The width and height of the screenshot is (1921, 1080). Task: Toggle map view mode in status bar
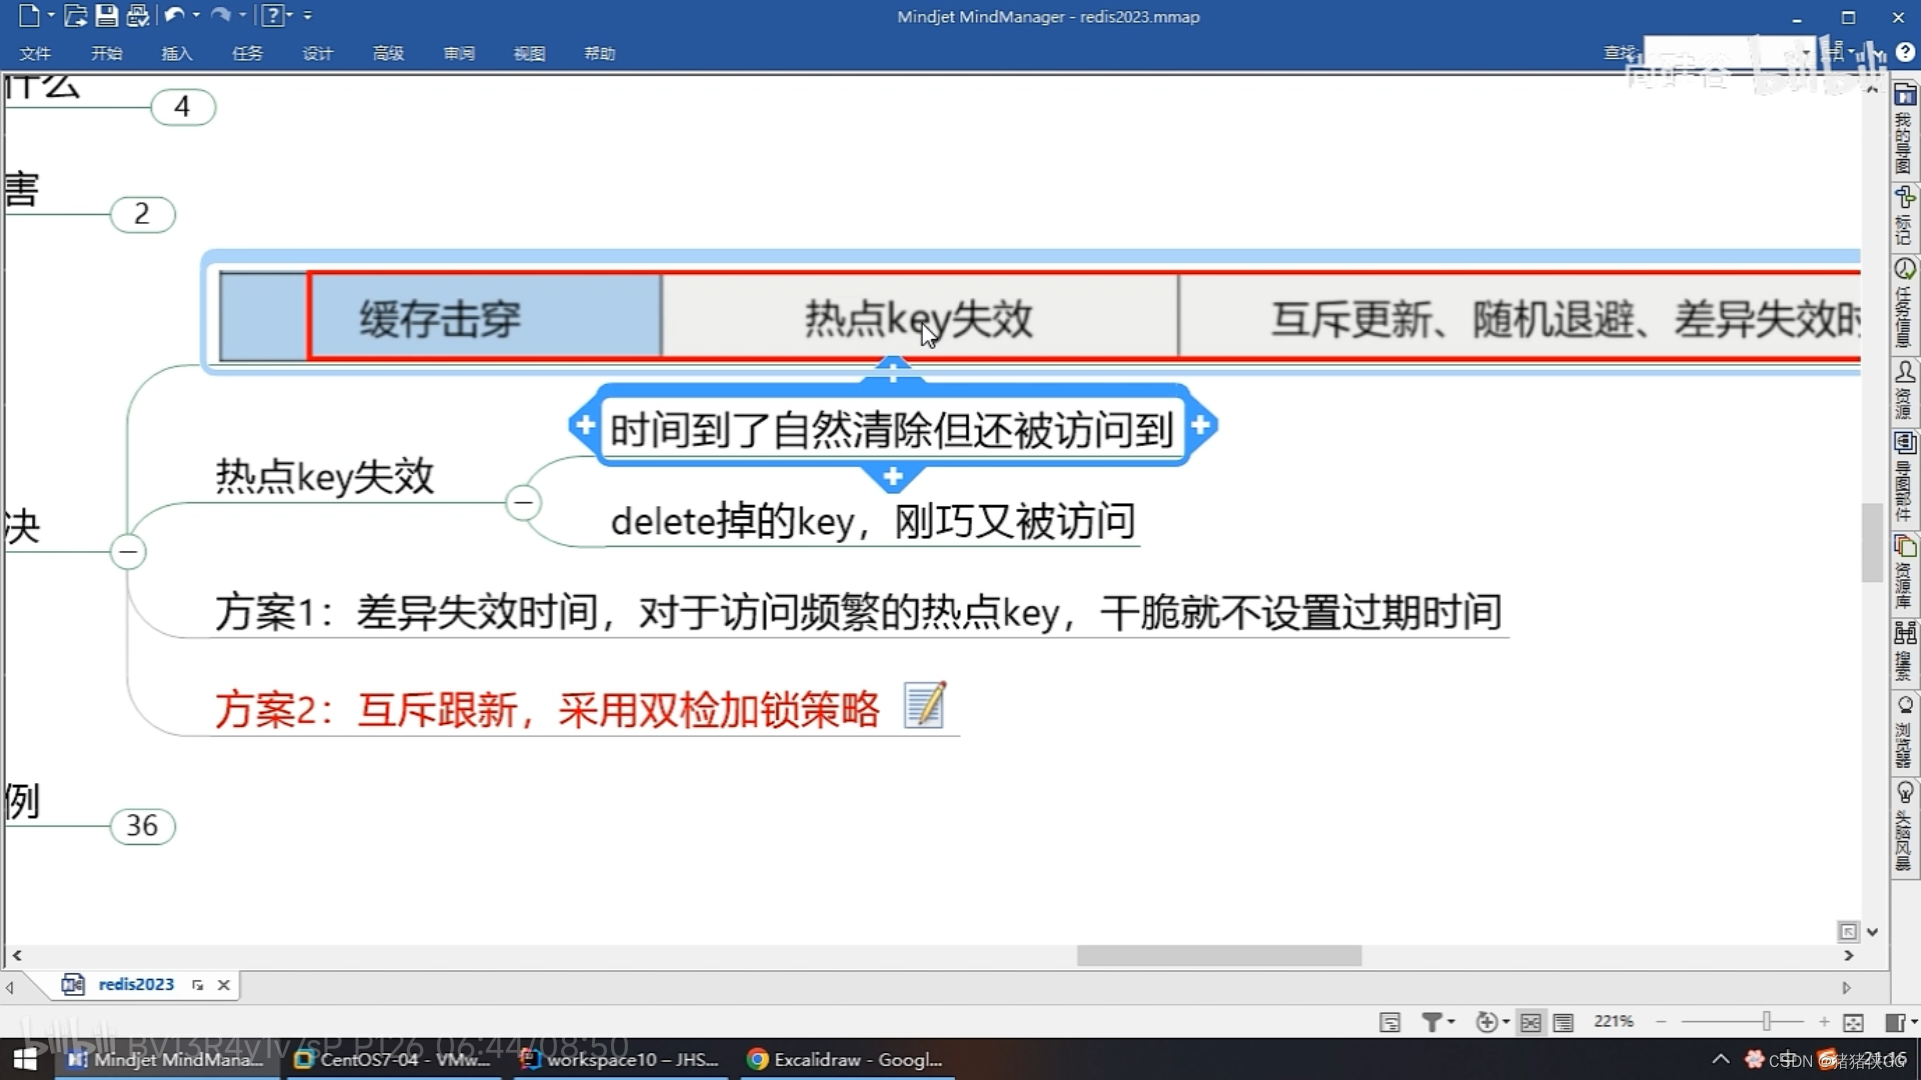pos(1531,1022)
